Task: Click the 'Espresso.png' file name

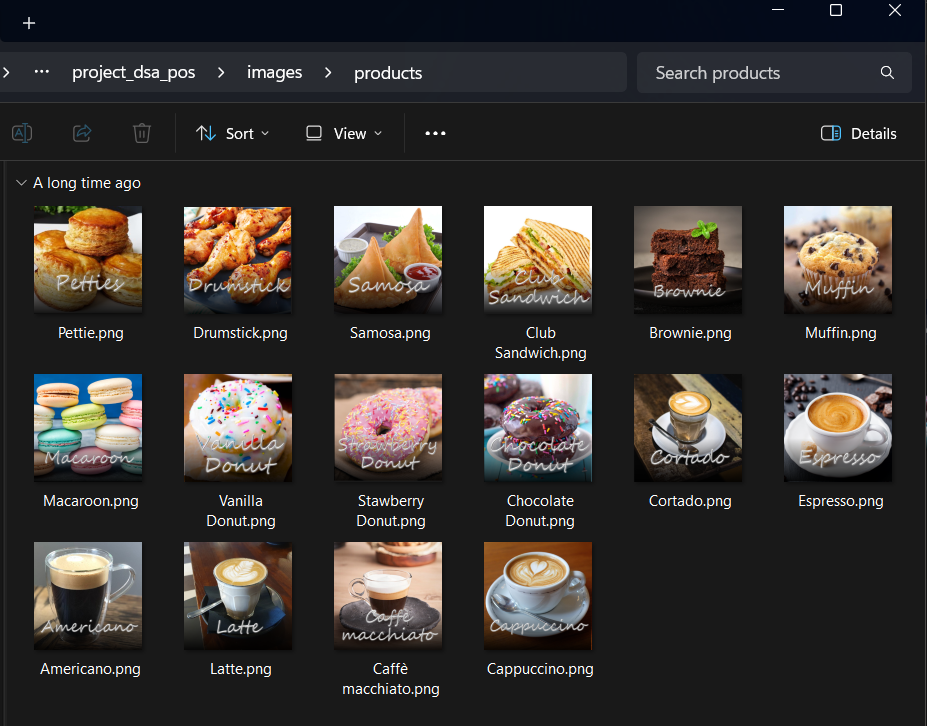Action: pos(840,501)
